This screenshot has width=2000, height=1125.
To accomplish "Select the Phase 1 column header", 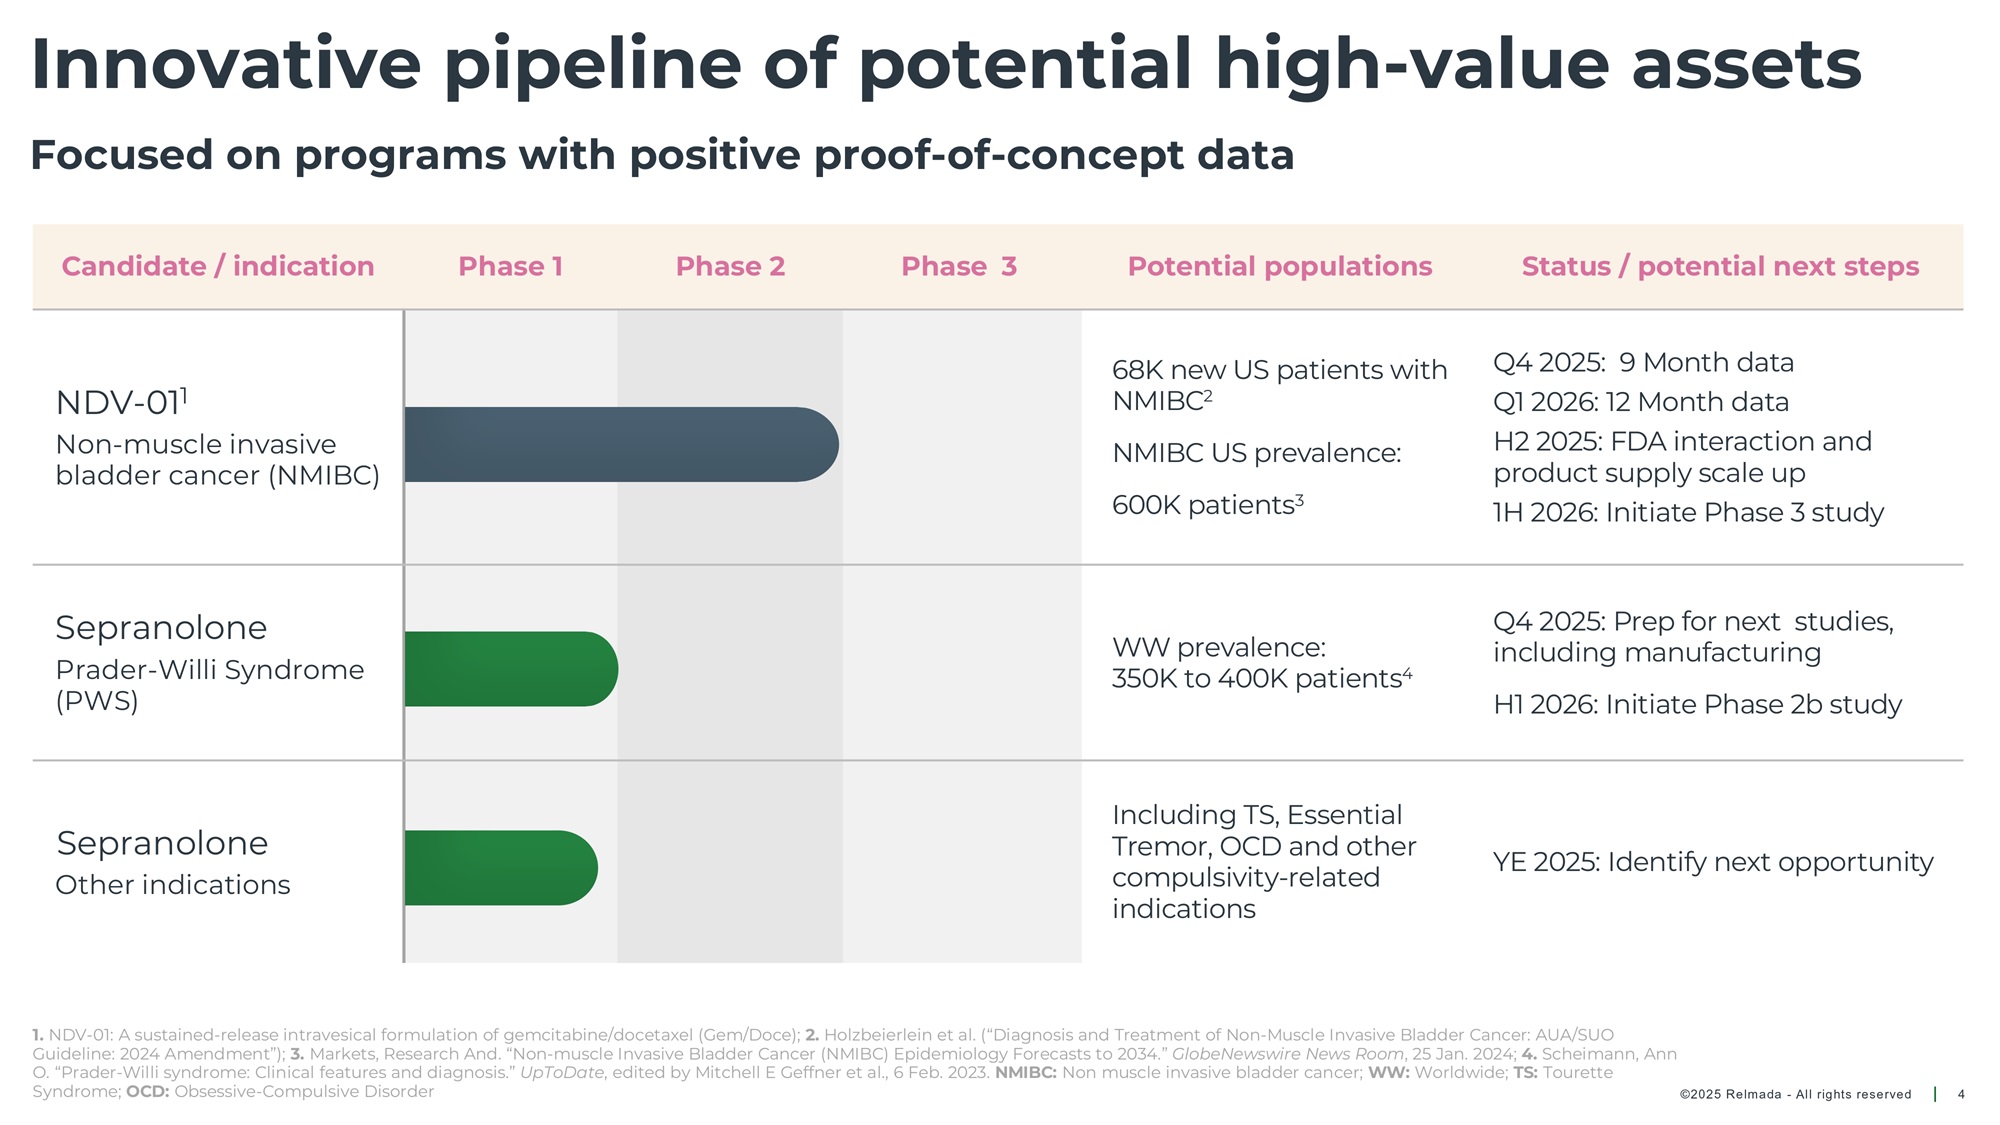I will [510, 266].
